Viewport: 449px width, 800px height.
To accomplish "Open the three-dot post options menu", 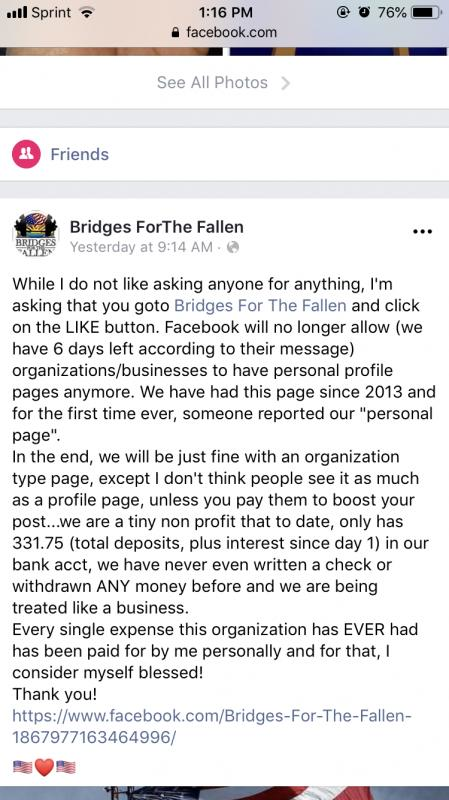I will [x=422, y=232].
